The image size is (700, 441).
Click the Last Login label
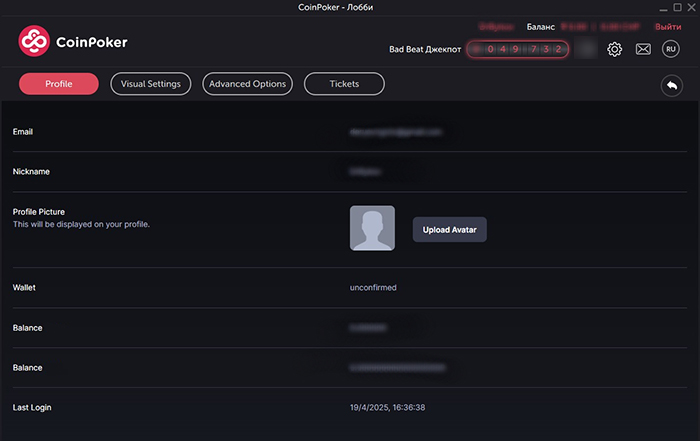coord(32,408)
